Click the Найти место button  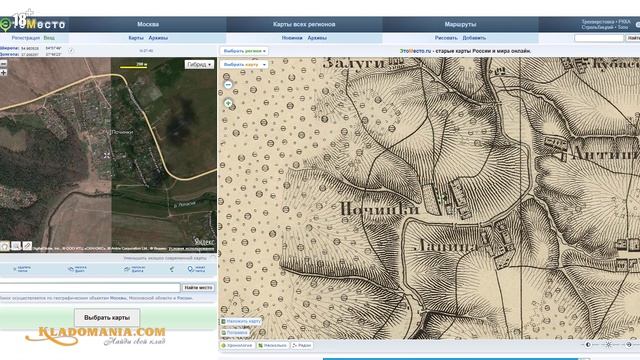click(x=198, y=288)
